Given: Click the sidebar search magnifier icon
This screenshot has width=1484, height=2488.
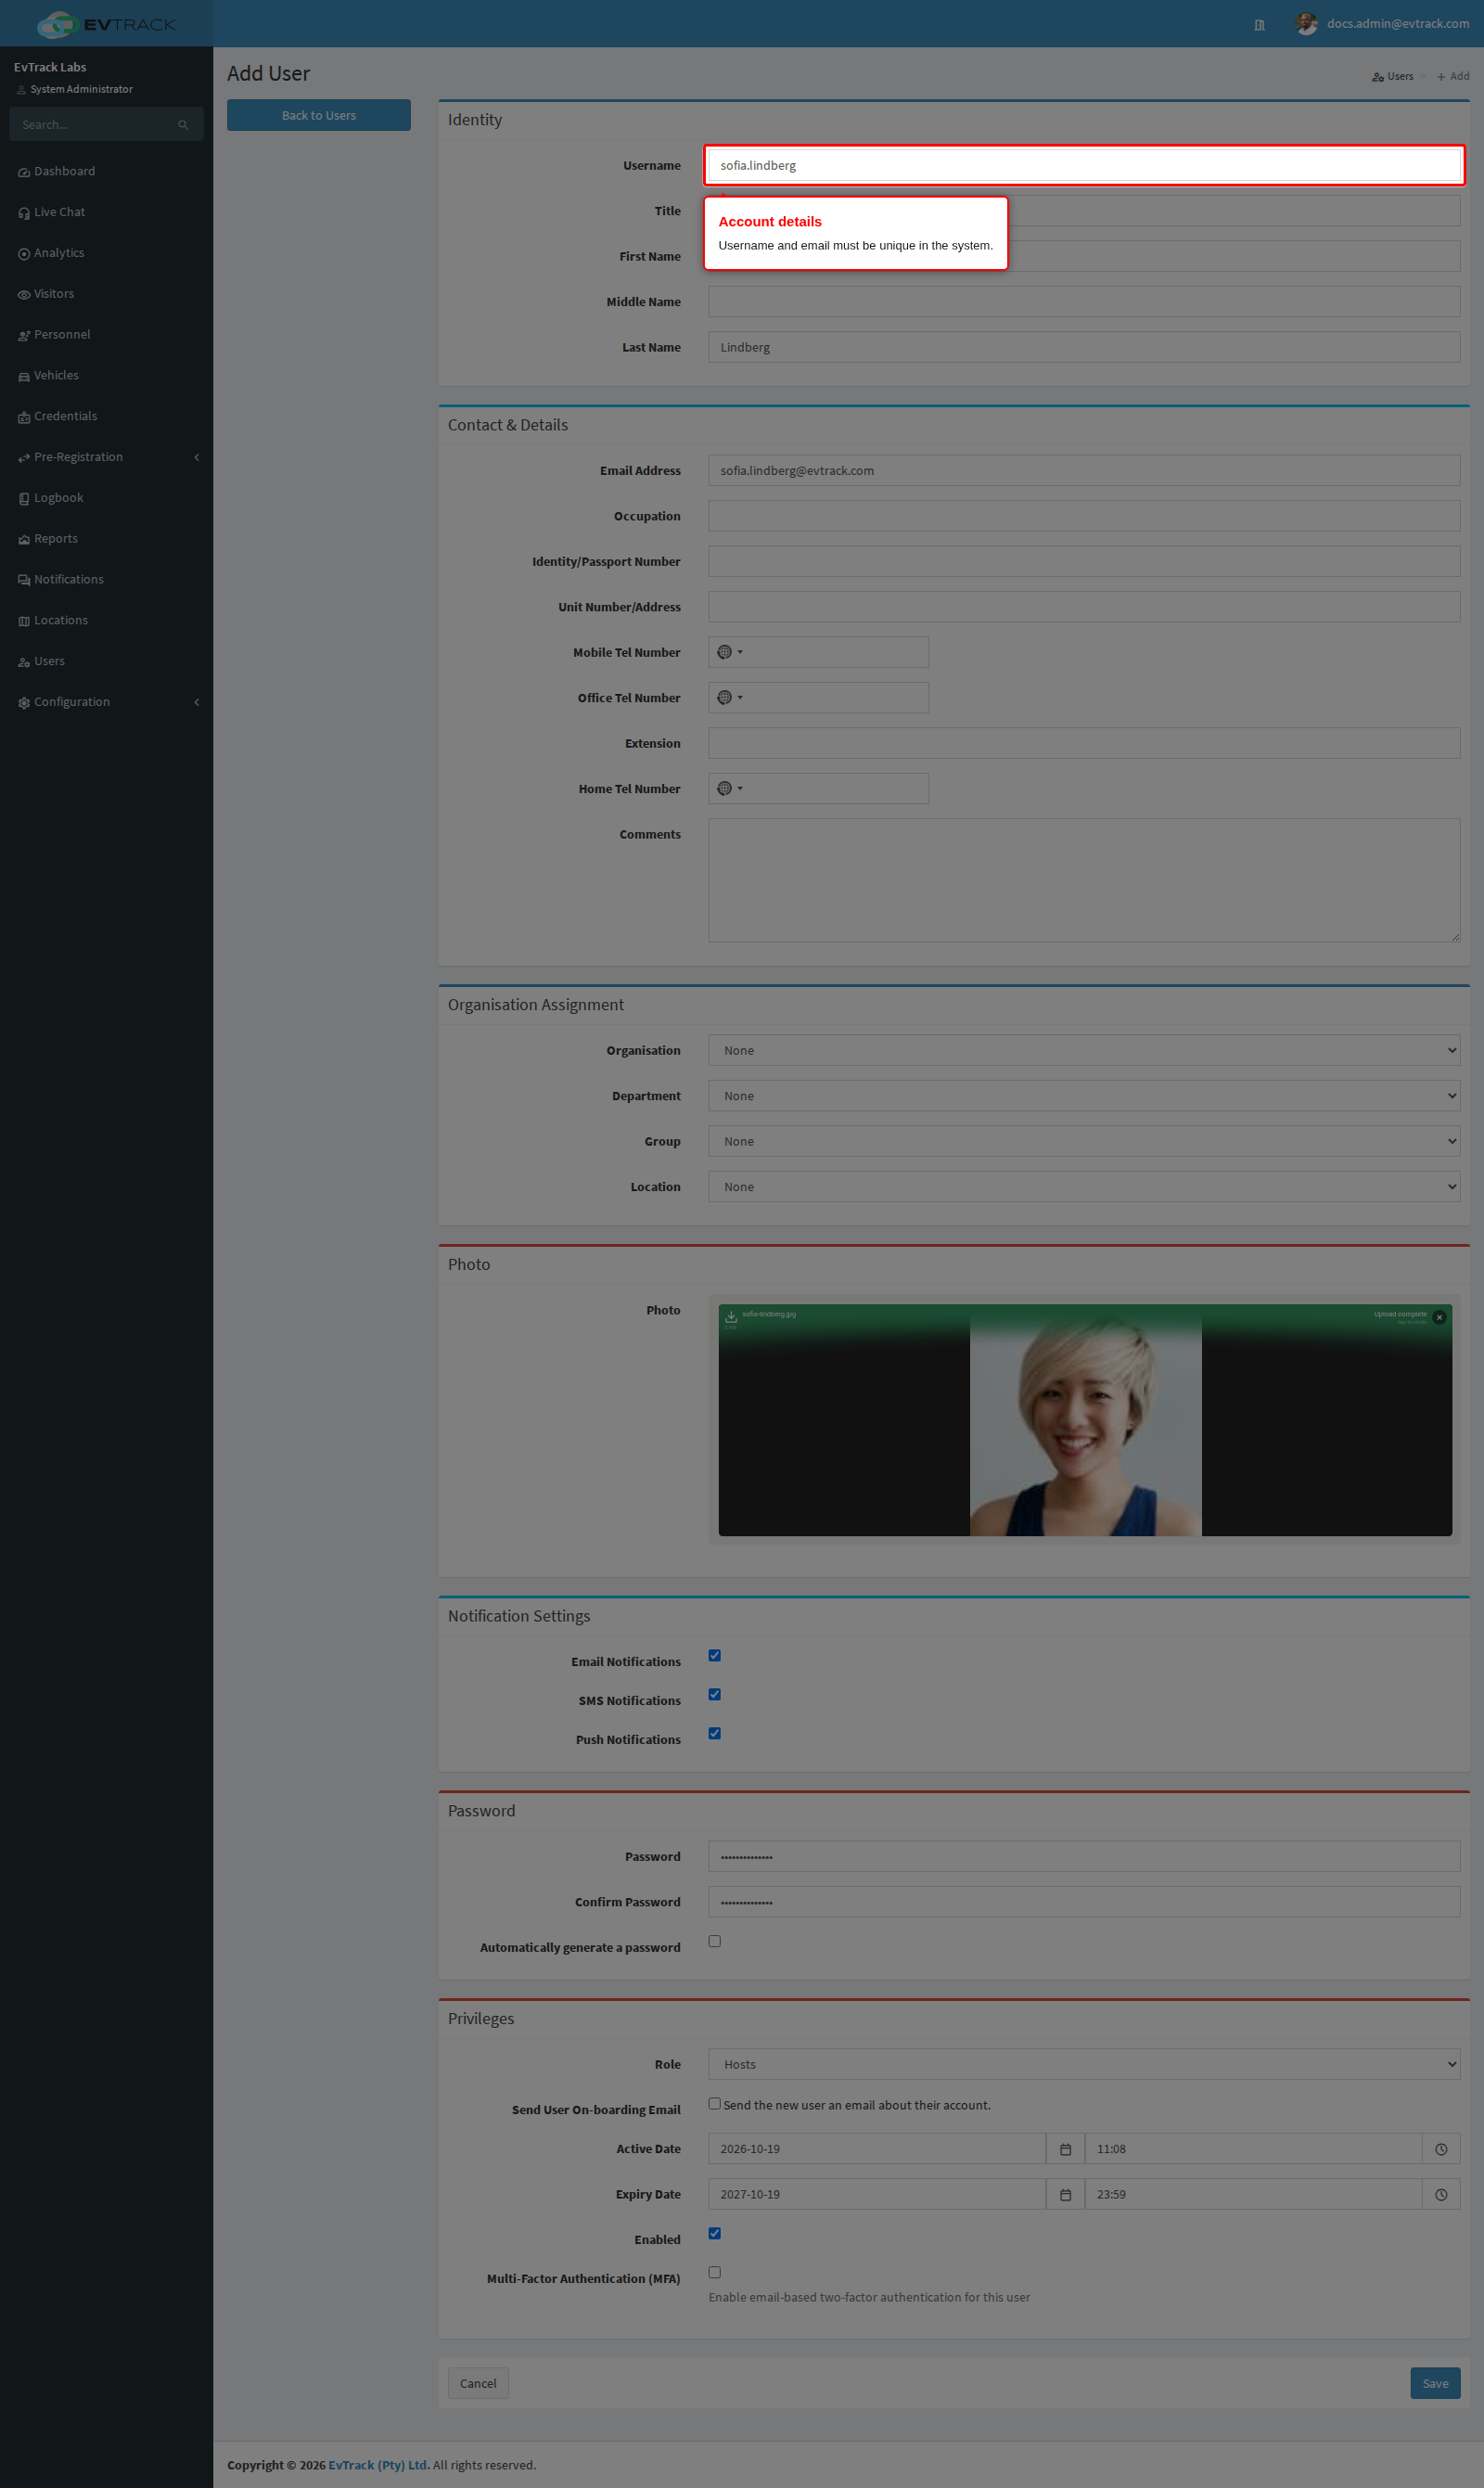Looking at the screenshot, I should pos(183,125).
